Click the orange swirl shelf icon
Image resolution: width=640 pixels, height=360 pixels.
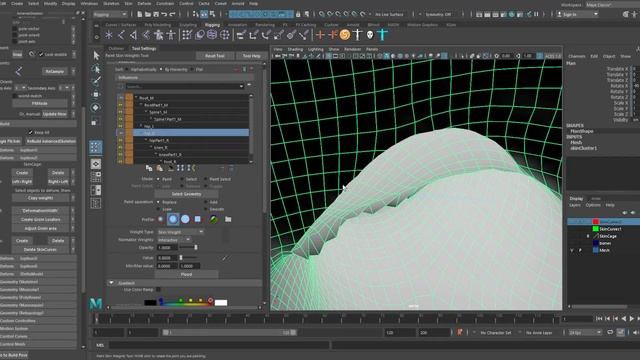[345, 35]
